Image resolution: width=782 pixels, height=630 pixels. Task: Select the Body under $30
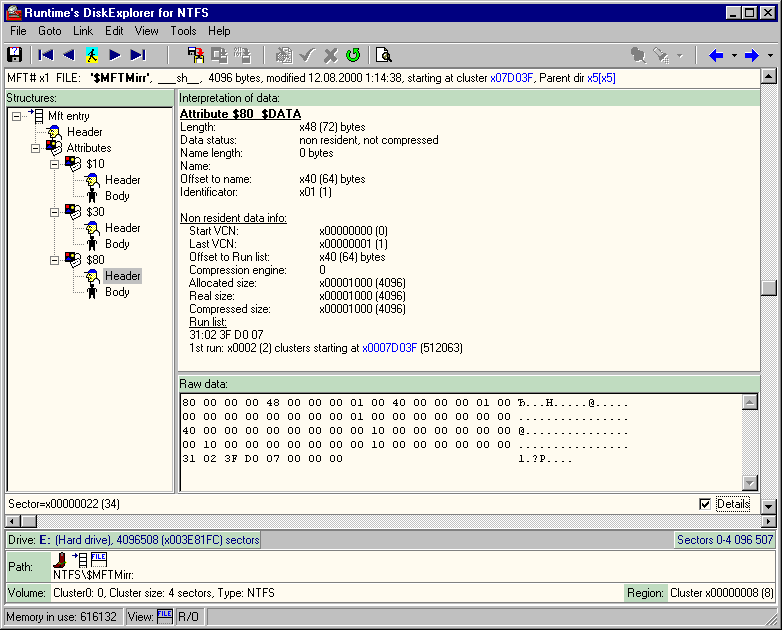pos(117,244)
